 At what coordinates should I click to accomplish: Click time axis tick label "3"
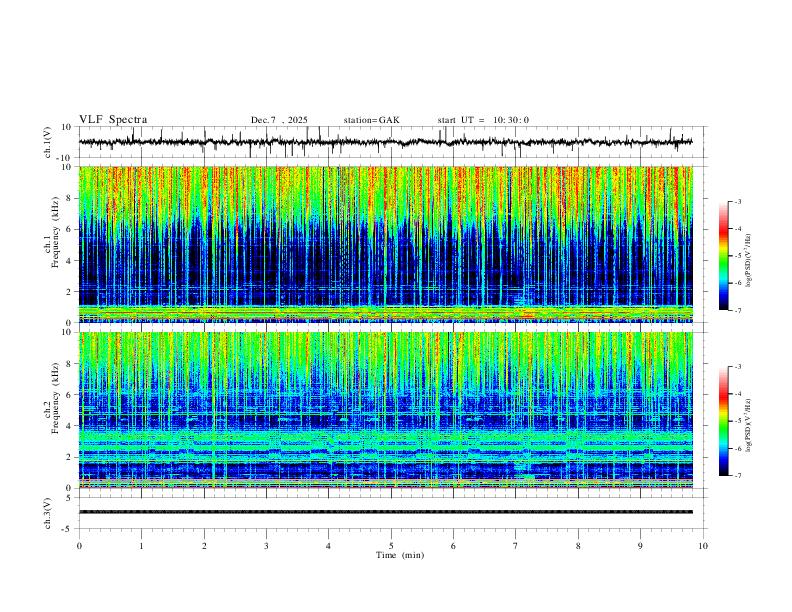[266, 546]
